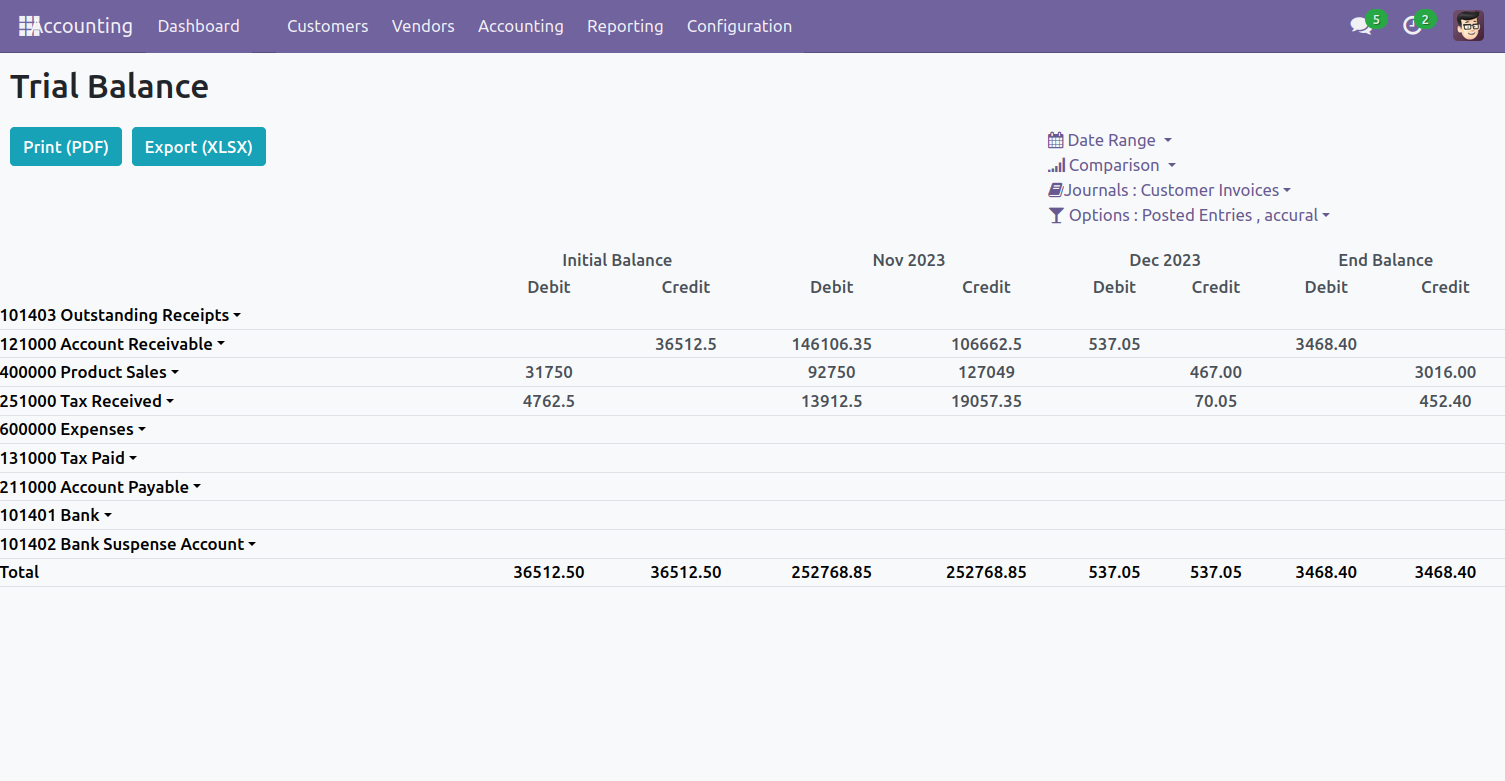The height and width of the screenshot is (781, 1505).
Task: Open the chat messages icon
Action: pyautogui.click(x=1361, y=26)
